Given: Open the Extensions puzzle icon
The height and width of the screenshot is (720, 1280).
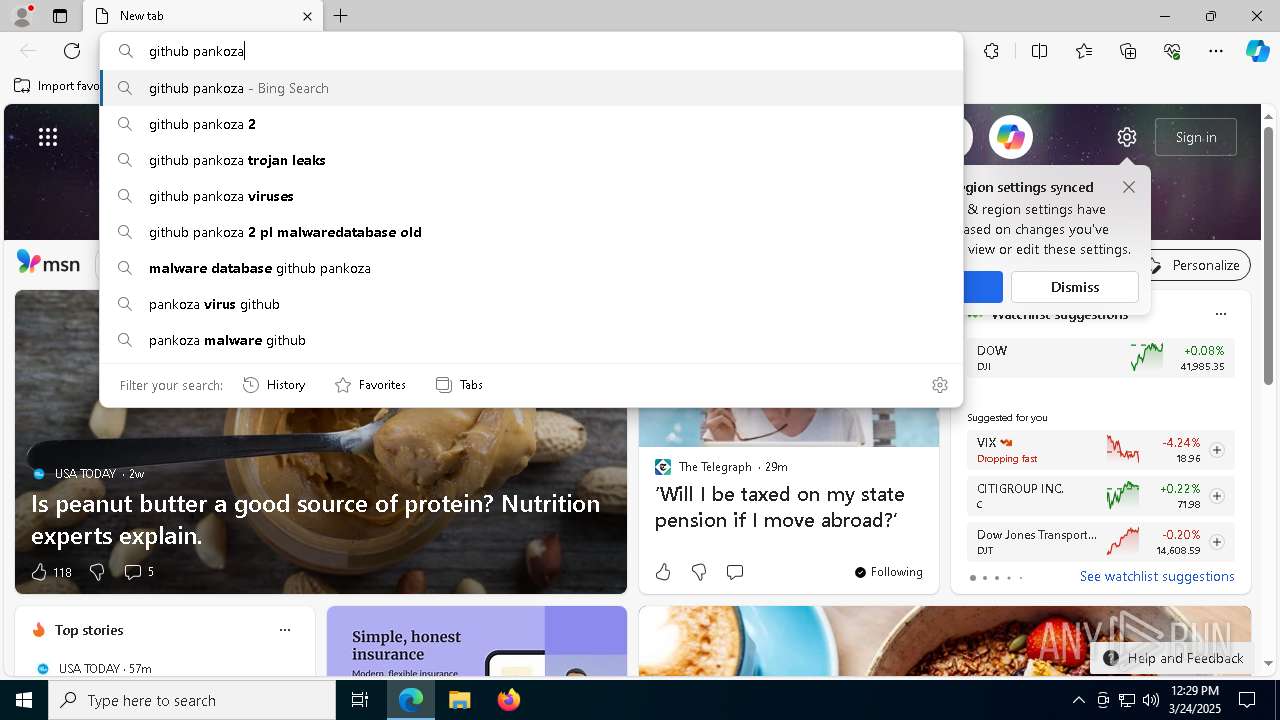Looking at the screenshot, I should tap(991, 51).
